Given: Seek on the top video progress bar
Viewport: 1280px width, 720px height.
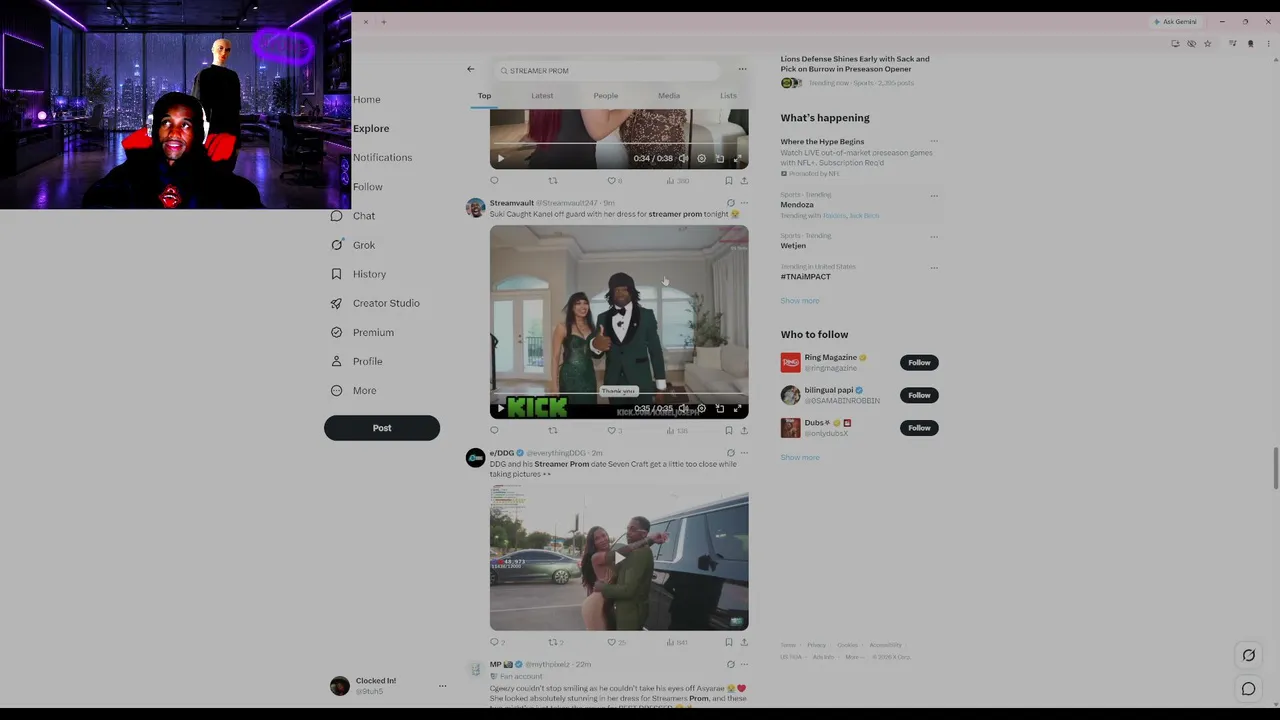Looking at the screenshot, I should pos(619,145).
